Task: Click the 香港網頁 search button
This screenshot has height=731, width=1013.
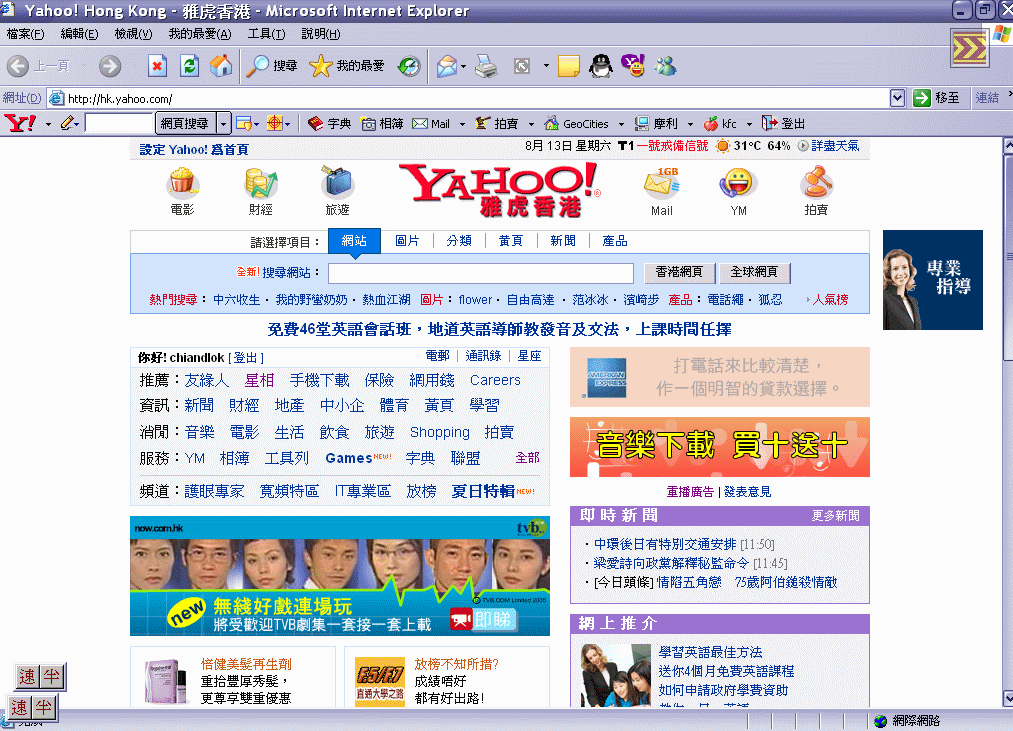Action: (x=679, y=272)
